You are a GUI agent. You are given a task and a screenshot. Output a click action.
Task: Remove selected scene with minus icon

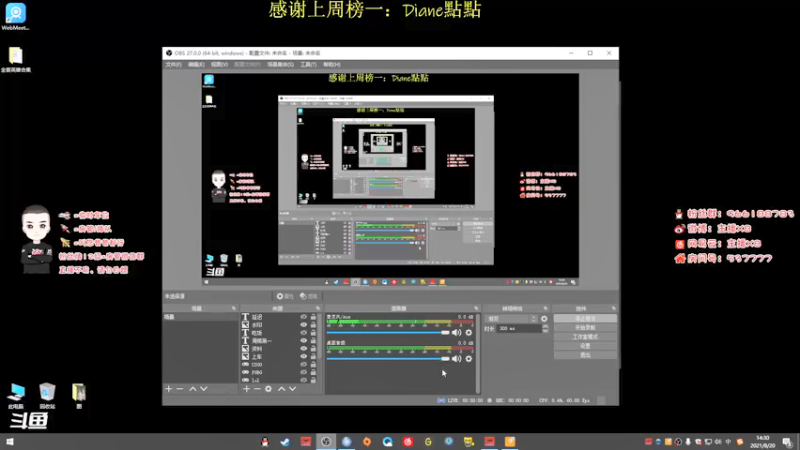(180, 389)
